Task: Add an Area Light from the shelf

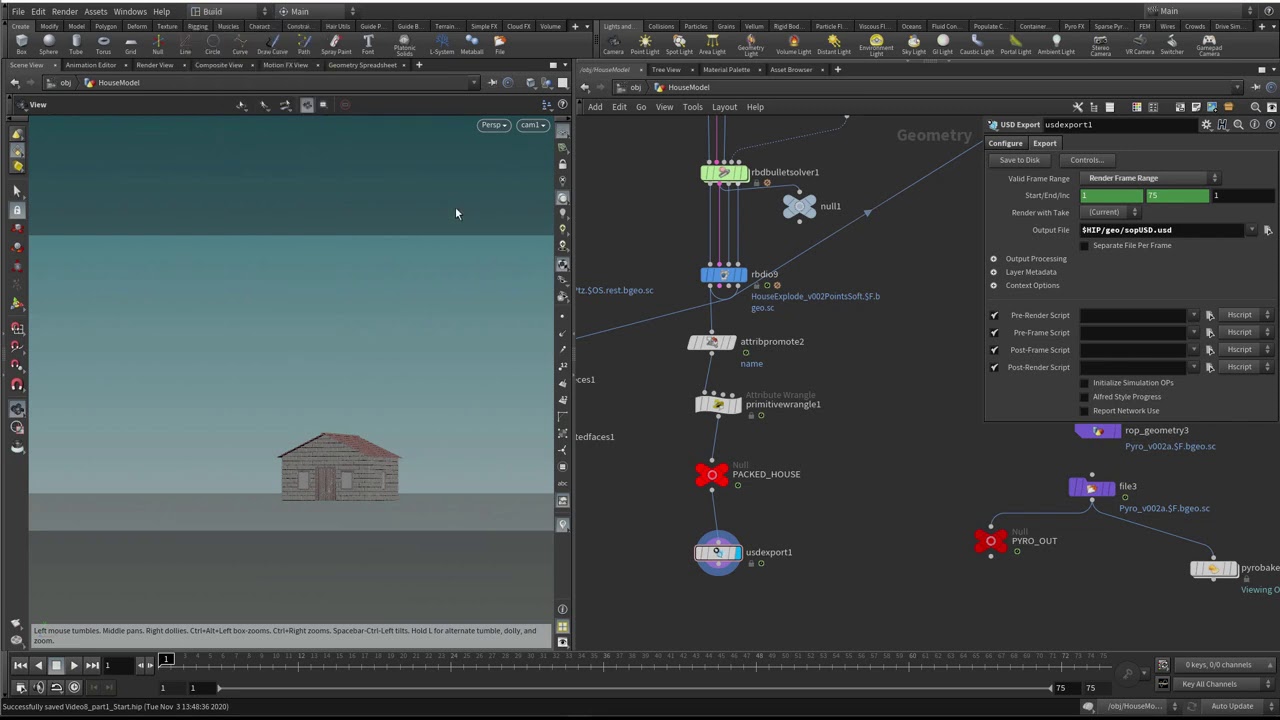Action: tap(712, 45)
